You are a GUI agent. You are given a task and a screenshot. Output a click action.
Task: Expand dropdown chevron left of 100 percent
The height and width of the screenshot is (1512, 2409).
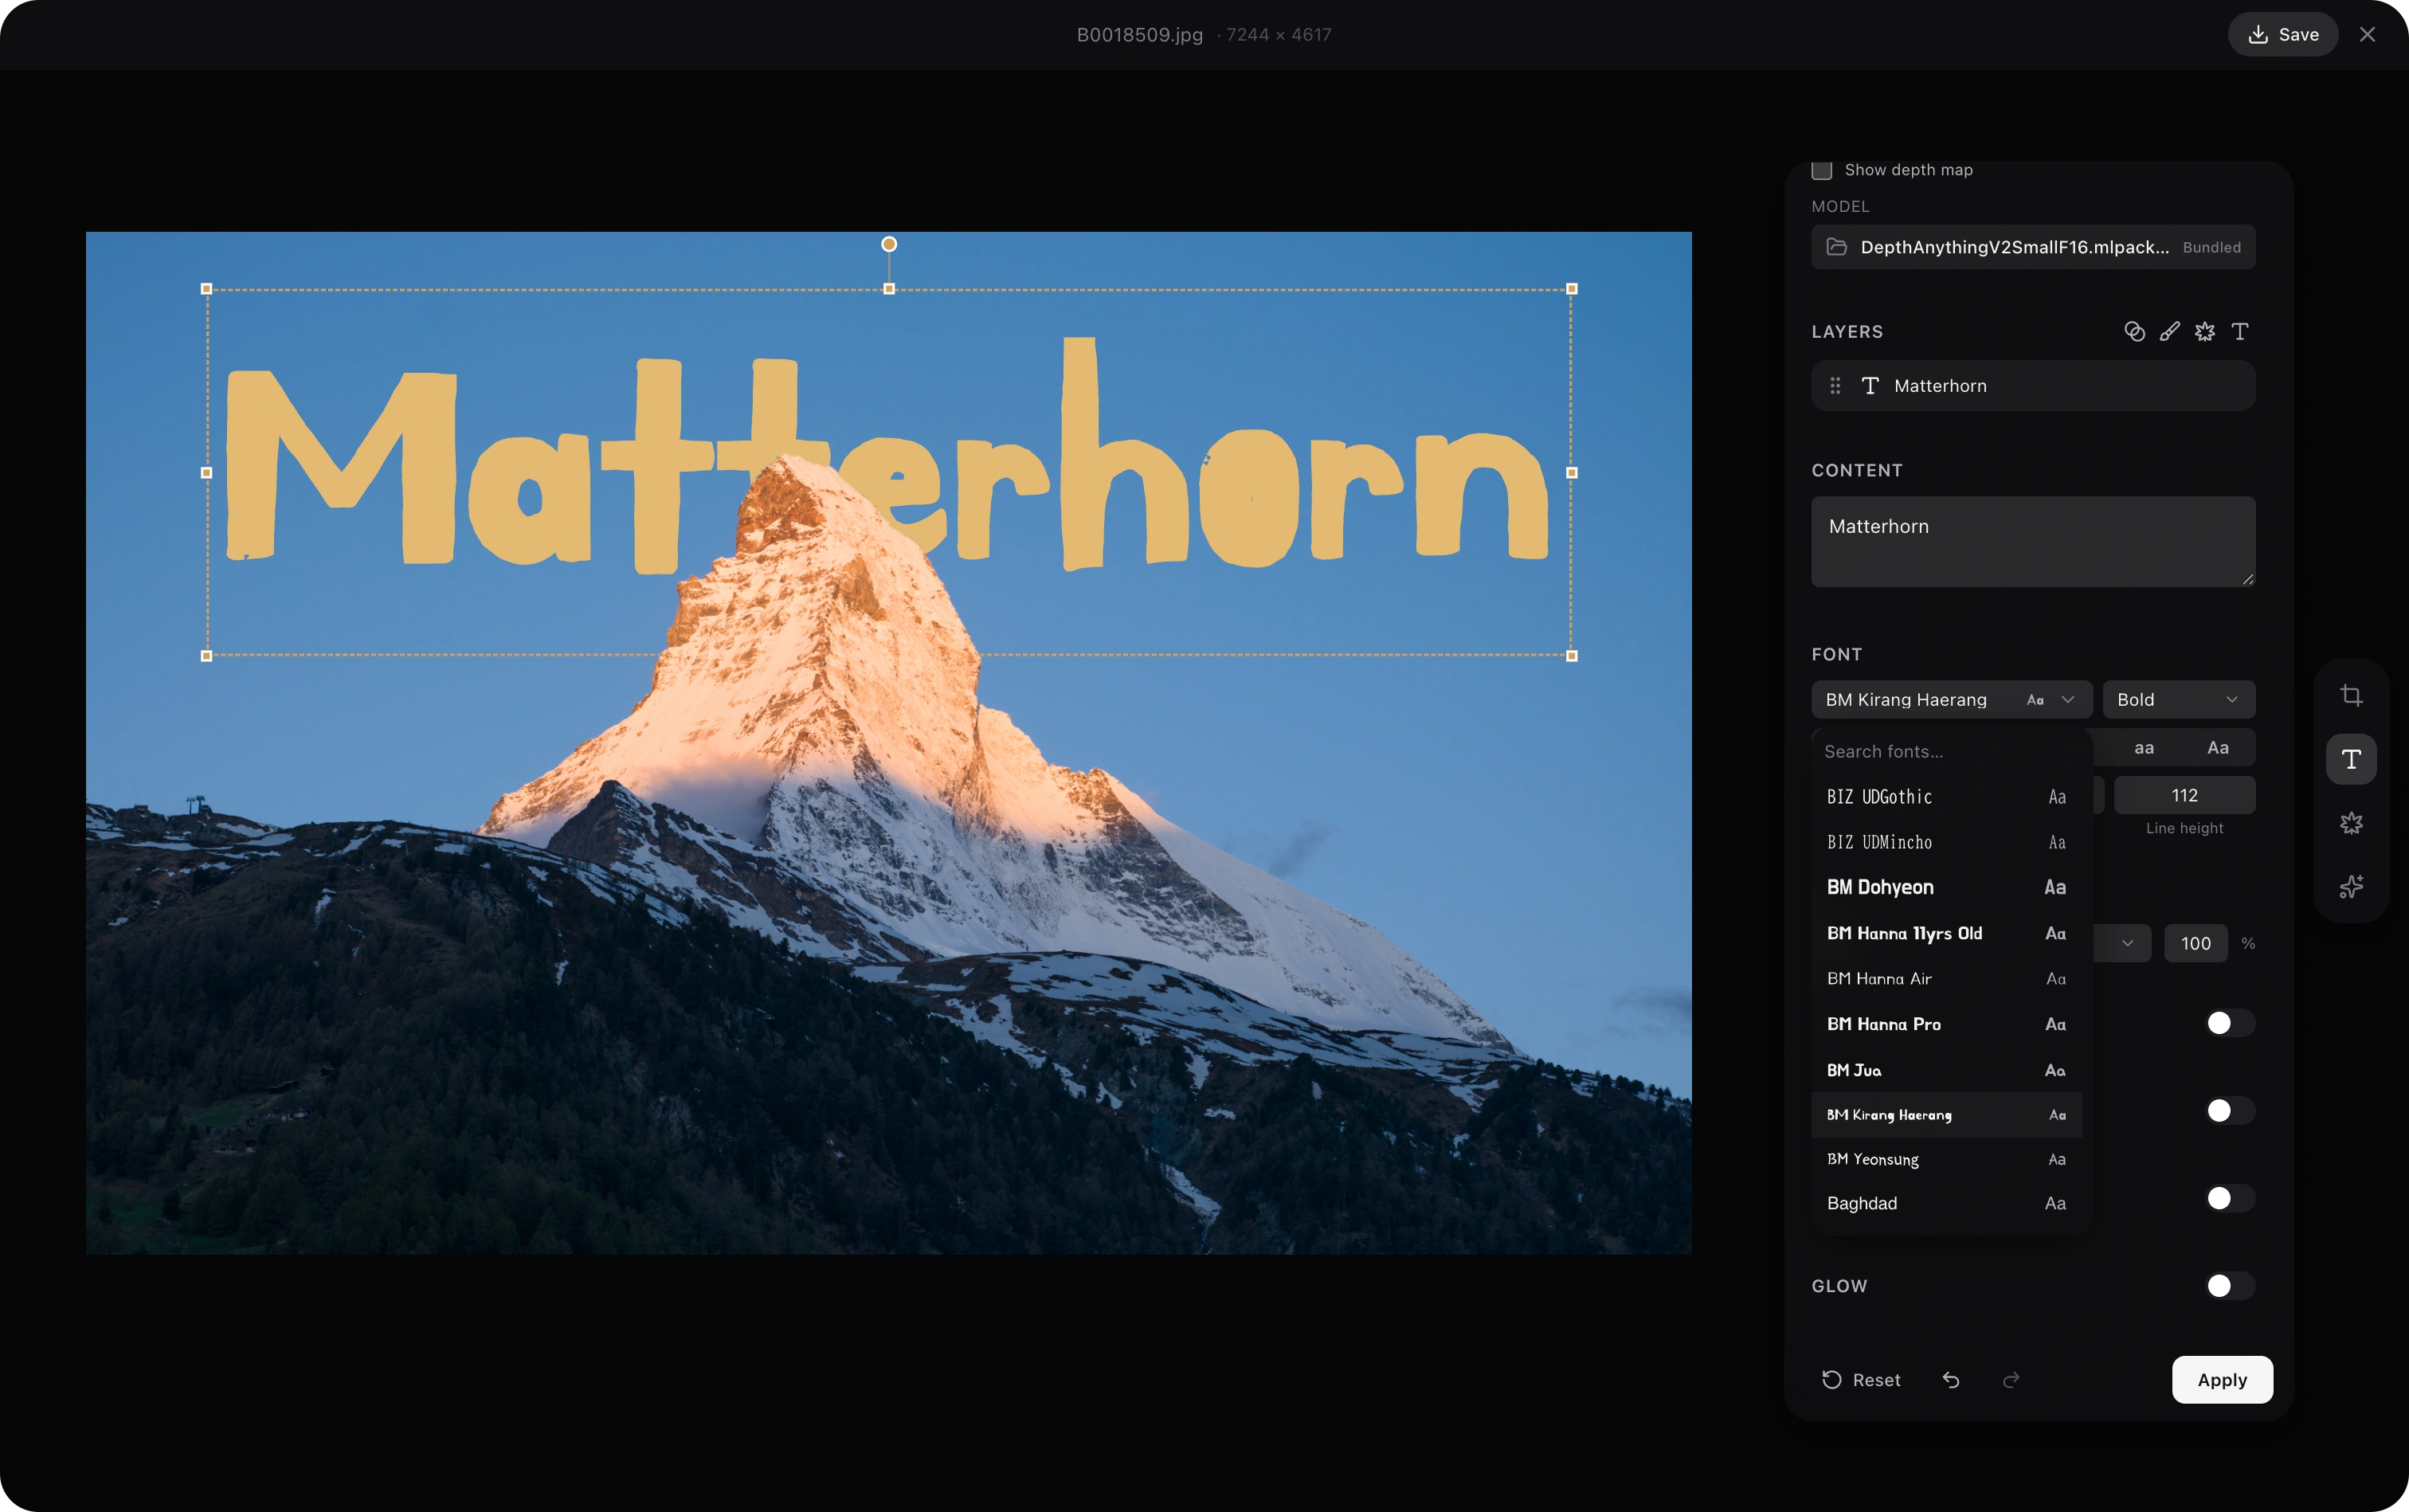click(2126, 943)
